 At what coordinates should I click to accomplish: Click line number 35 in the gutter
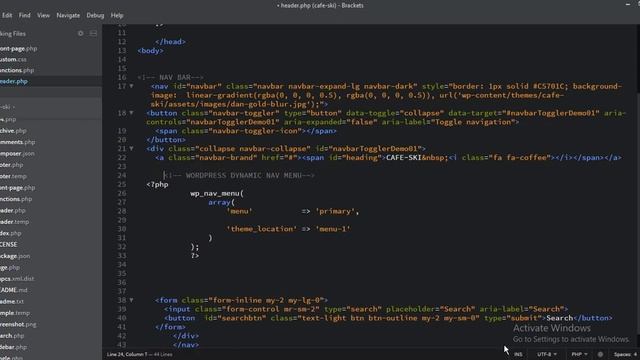tap(122, 273)
